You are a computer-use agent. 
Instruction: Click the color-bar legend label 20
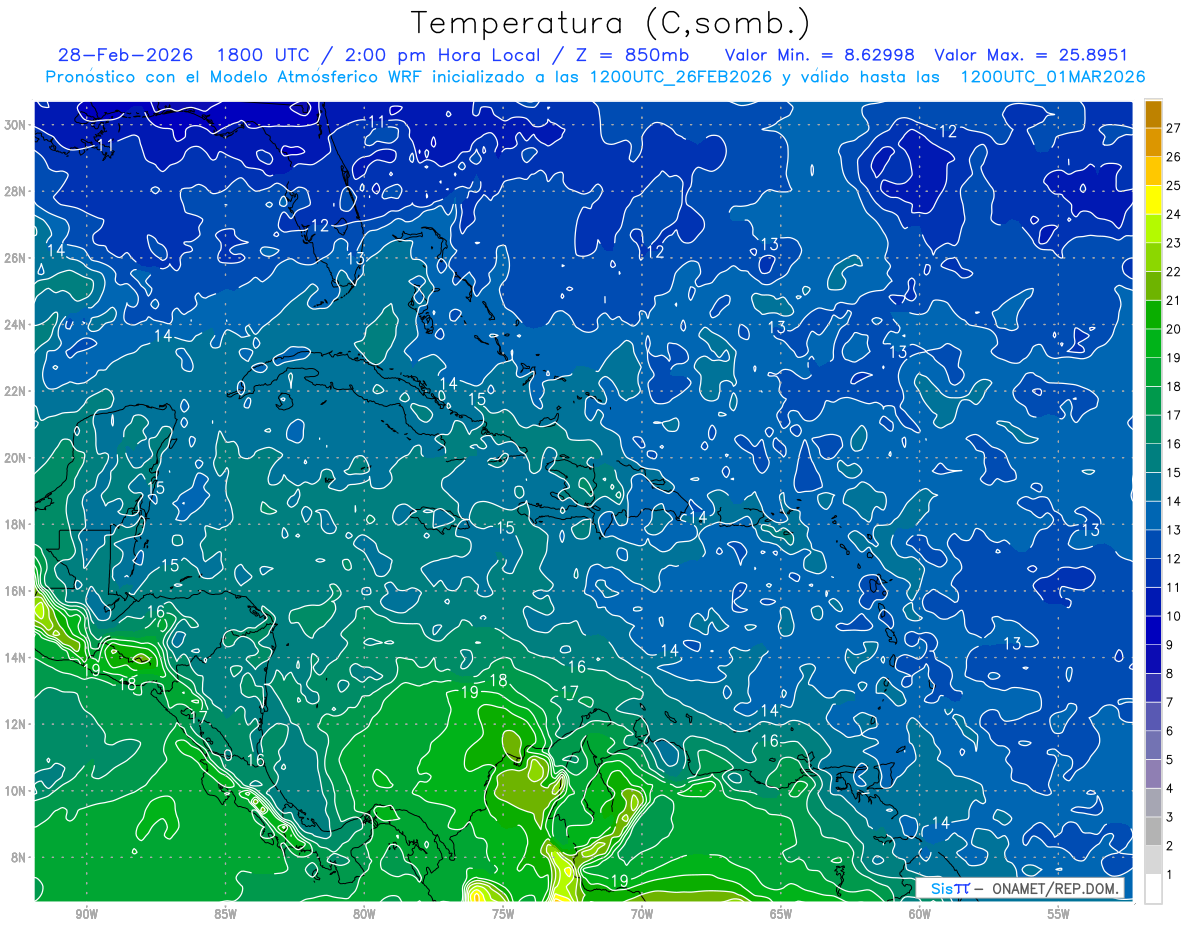point(1174,329)
